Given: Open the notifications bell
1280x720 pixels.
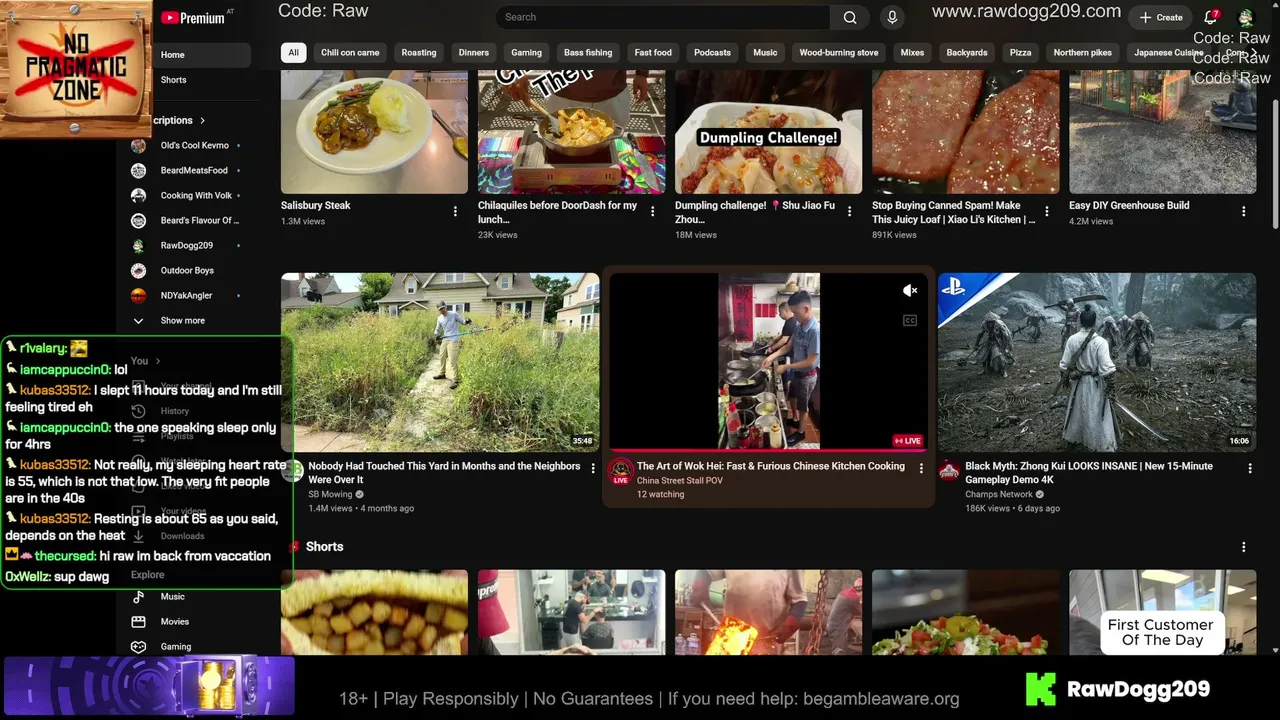Looking at the screenshot, I should (1211, 17).
